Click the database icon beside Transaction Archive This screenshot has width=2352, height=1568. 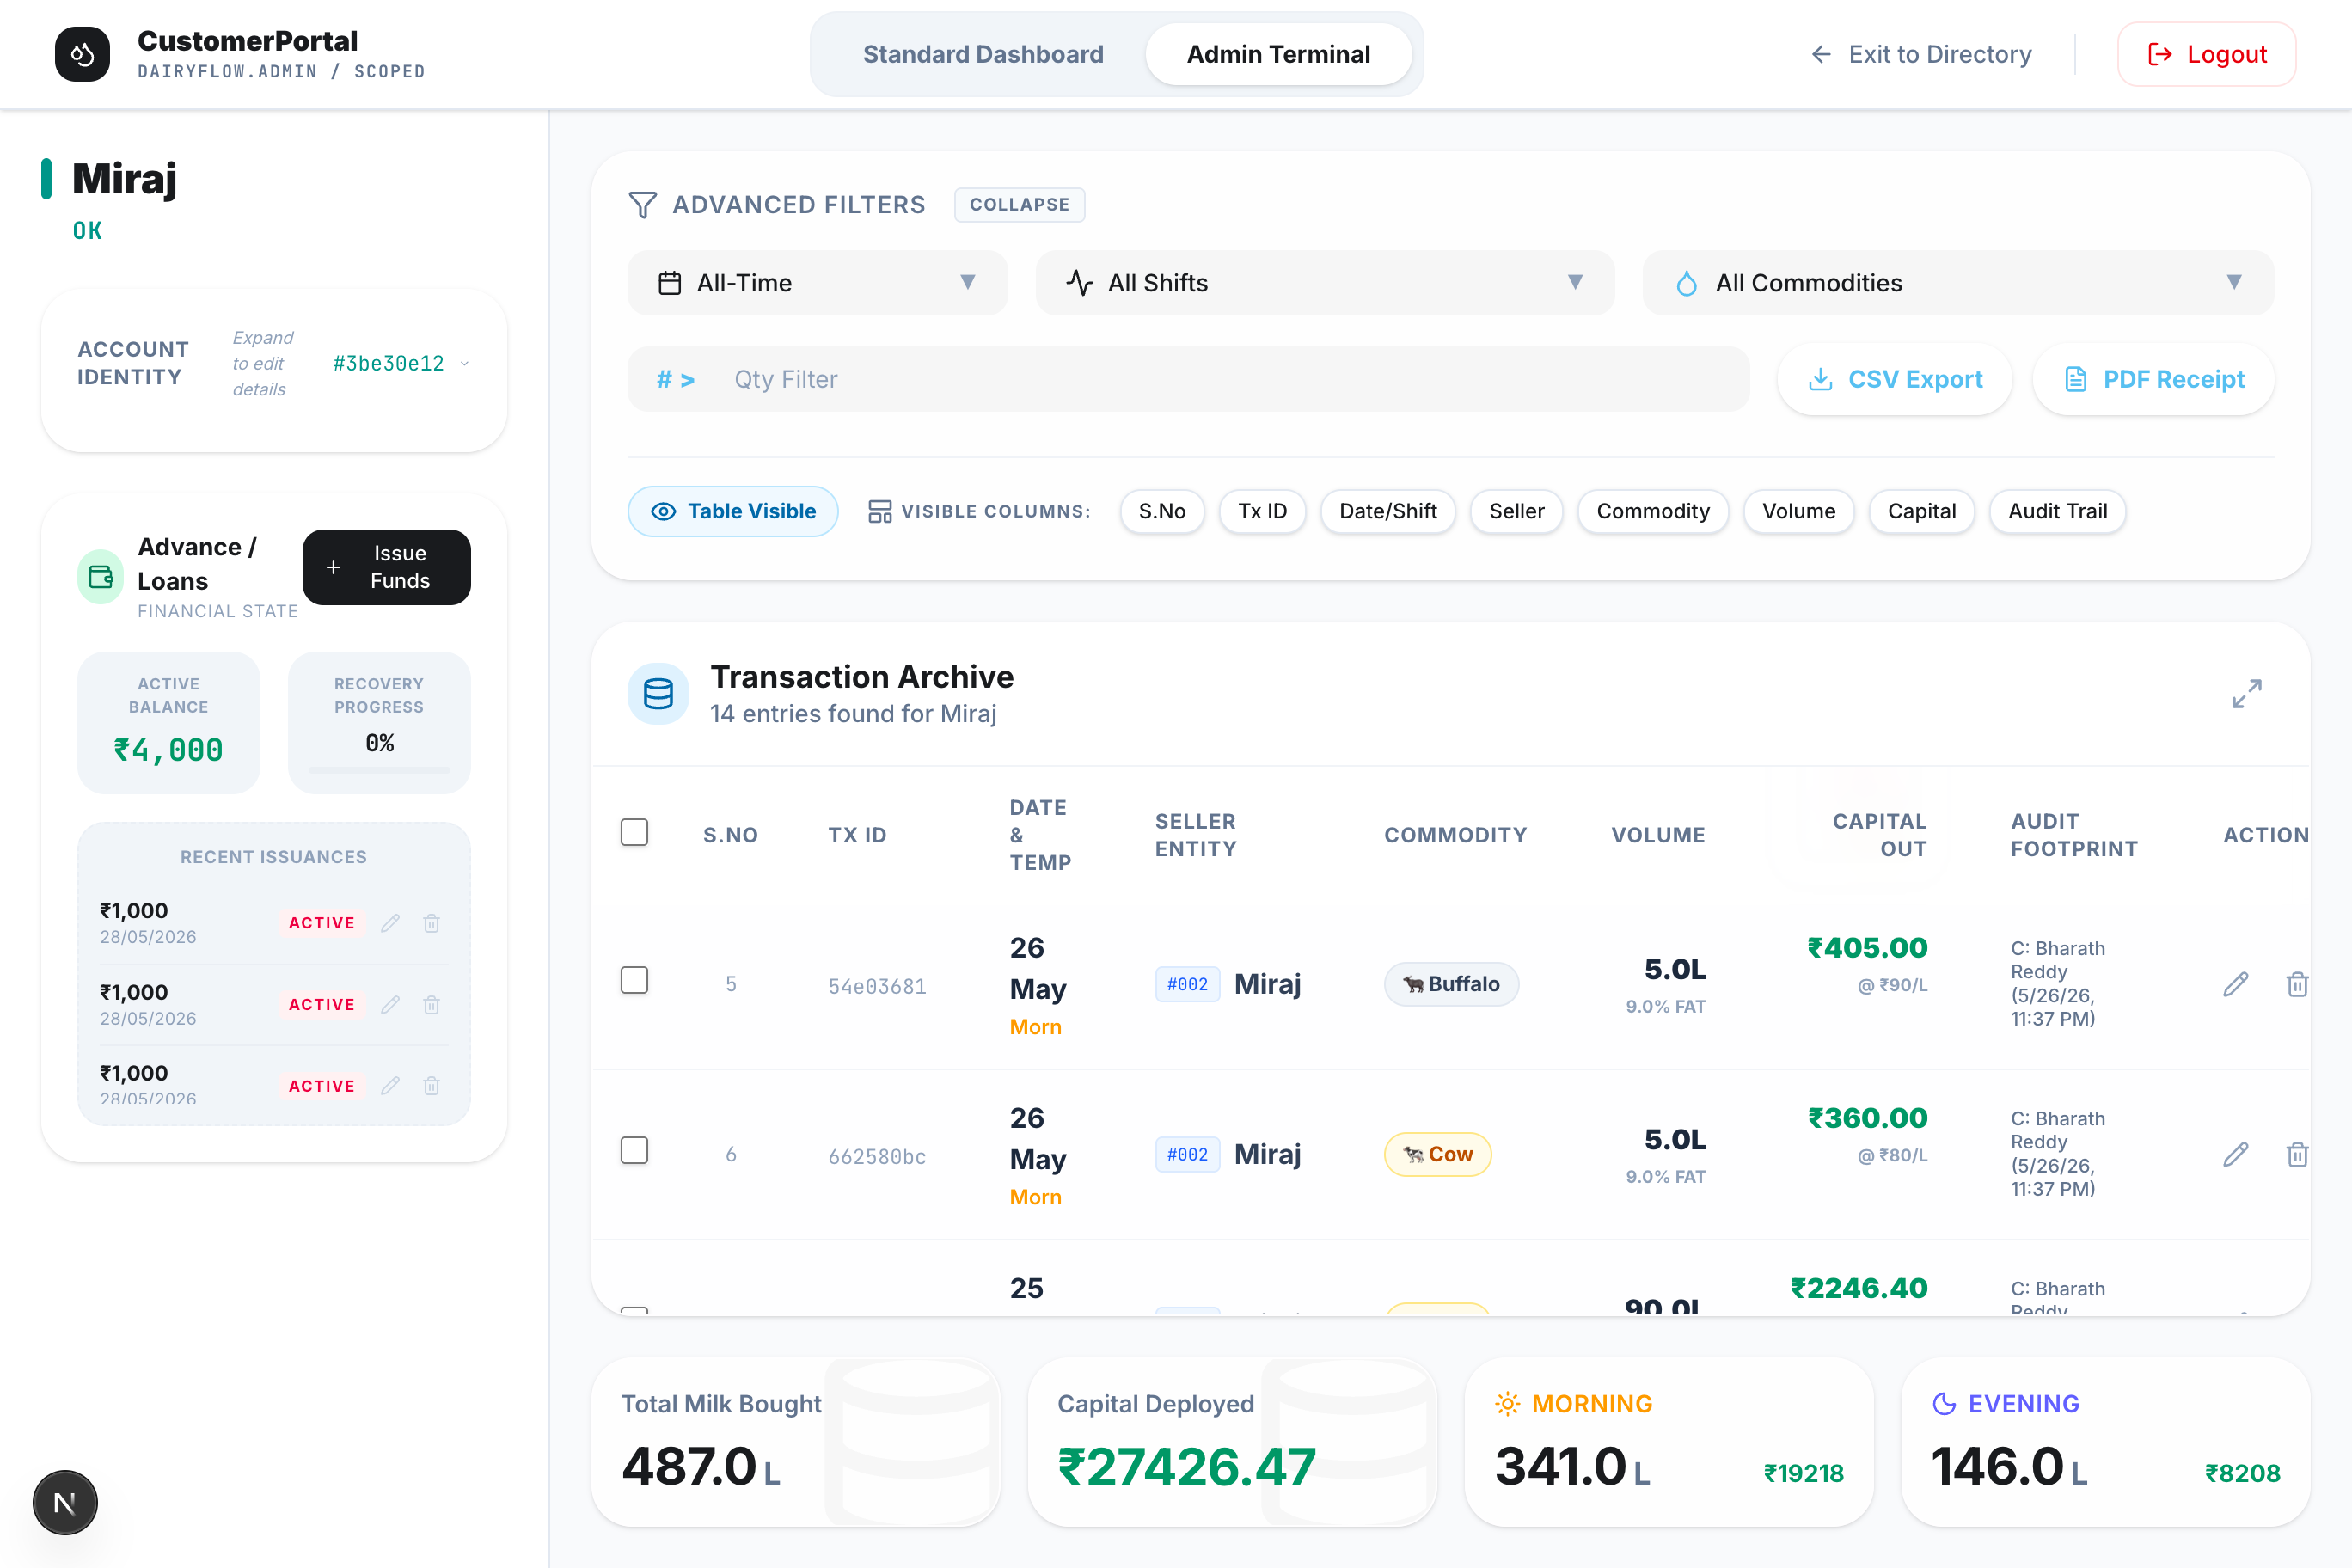coord(658,694)
